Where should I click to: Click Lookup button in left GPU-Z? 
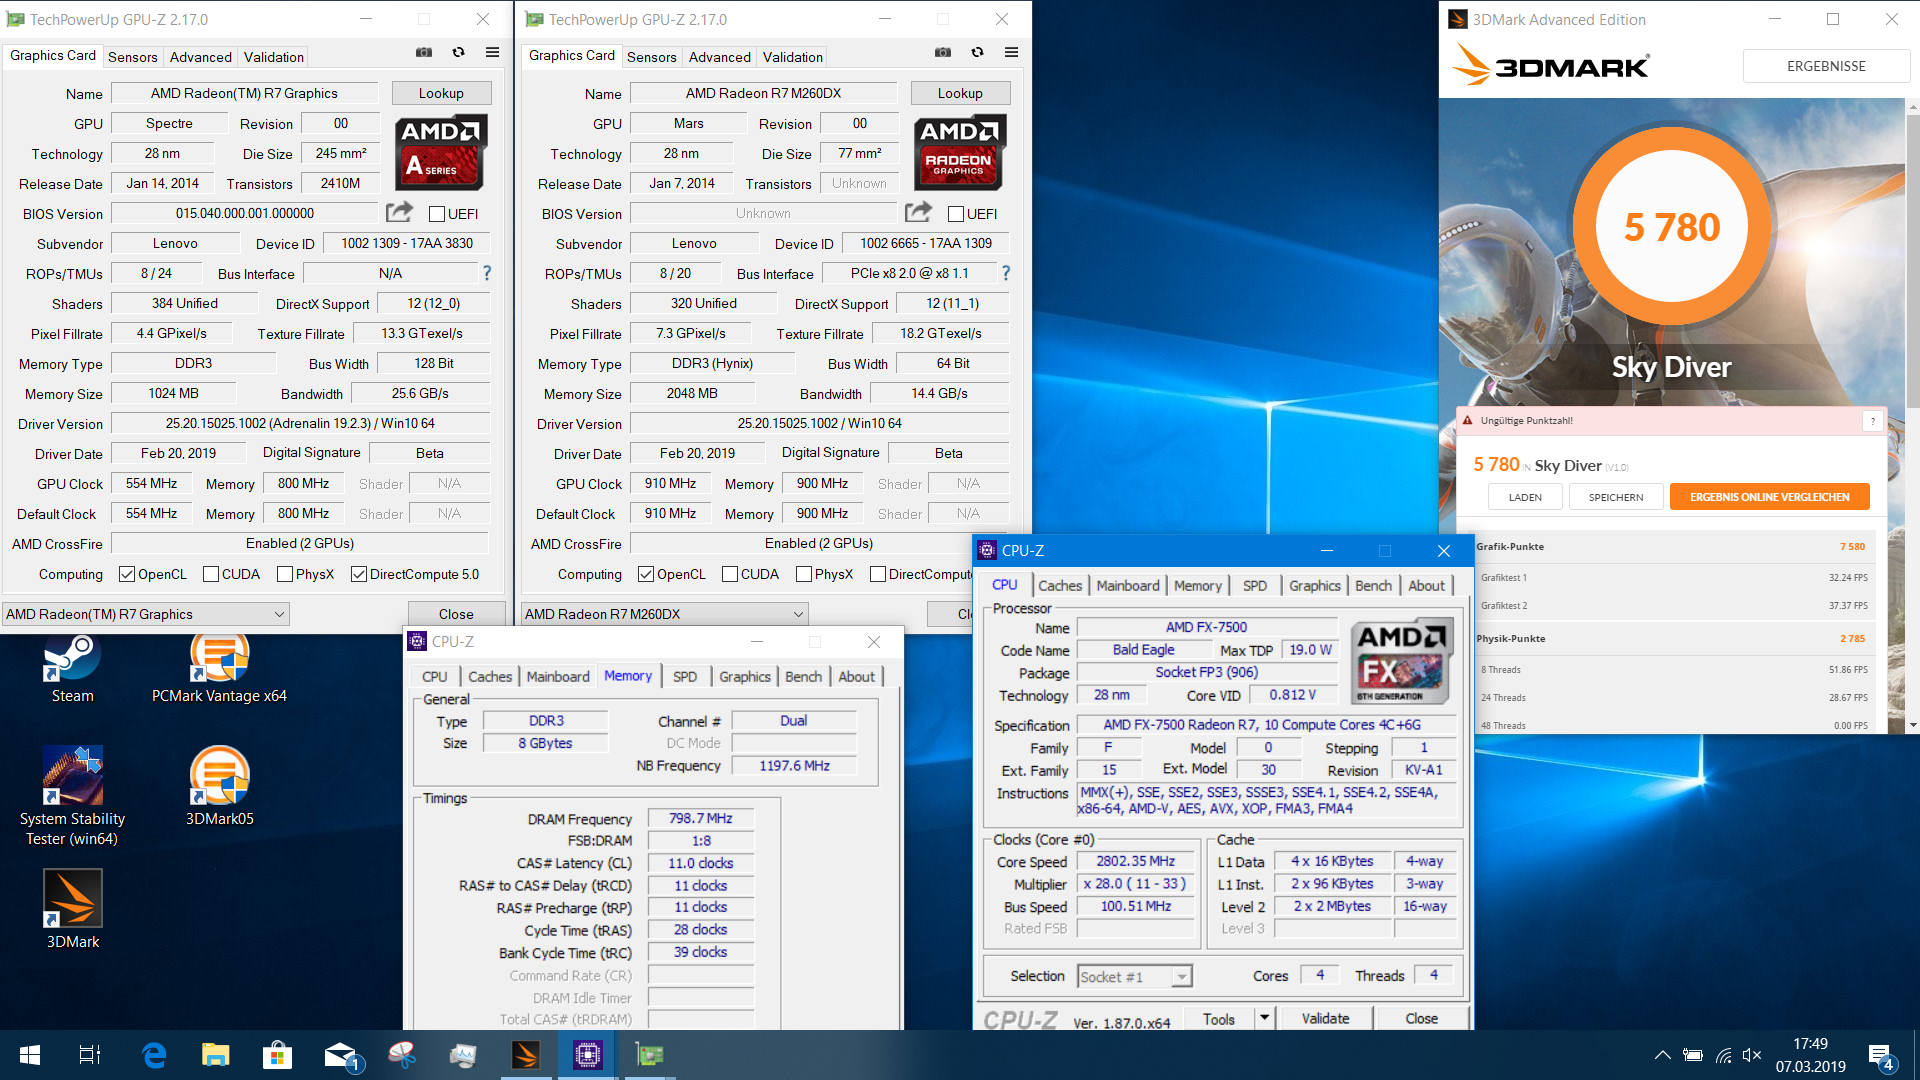[x=441, y=93]
